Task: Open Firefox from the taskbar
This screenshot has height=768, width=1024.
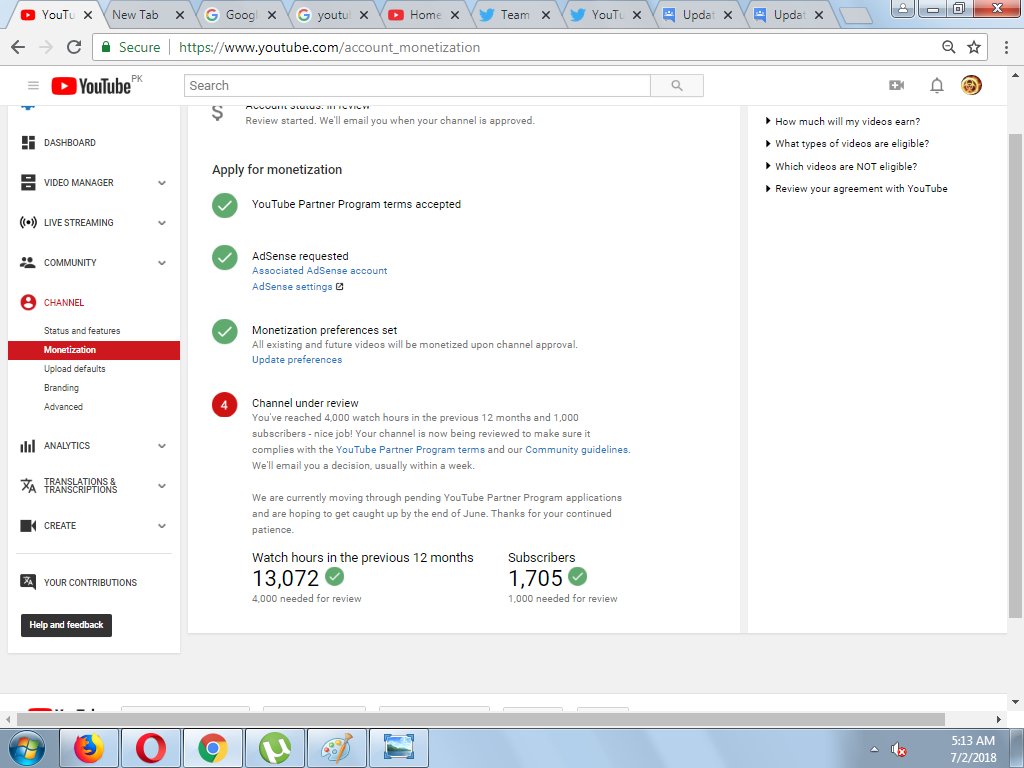Action: [x=89, y=748]
